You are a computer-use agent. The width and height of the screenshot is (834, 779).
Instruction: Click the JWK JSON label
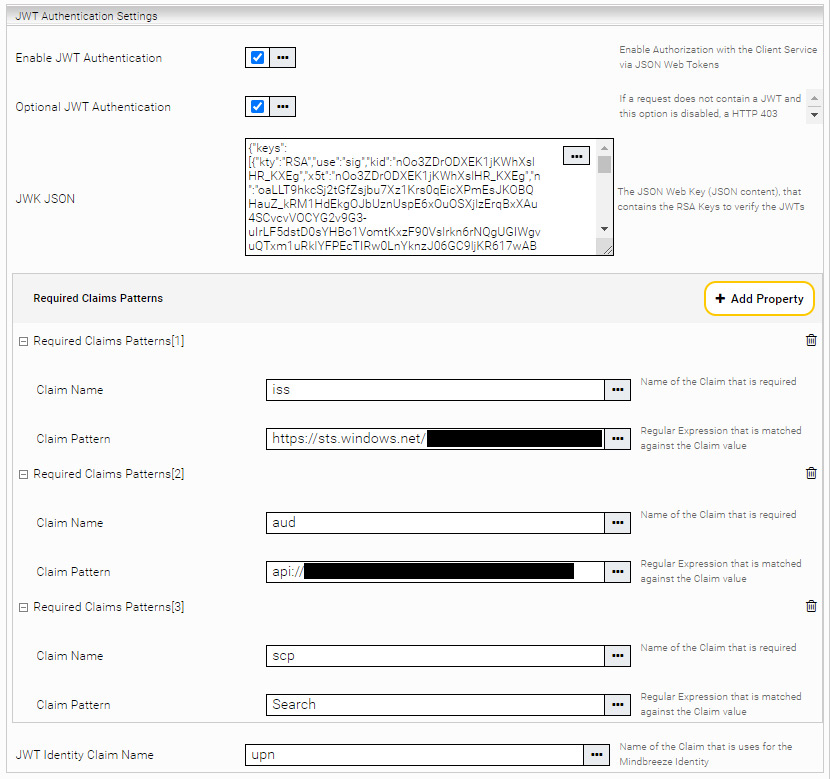(45, 199)
